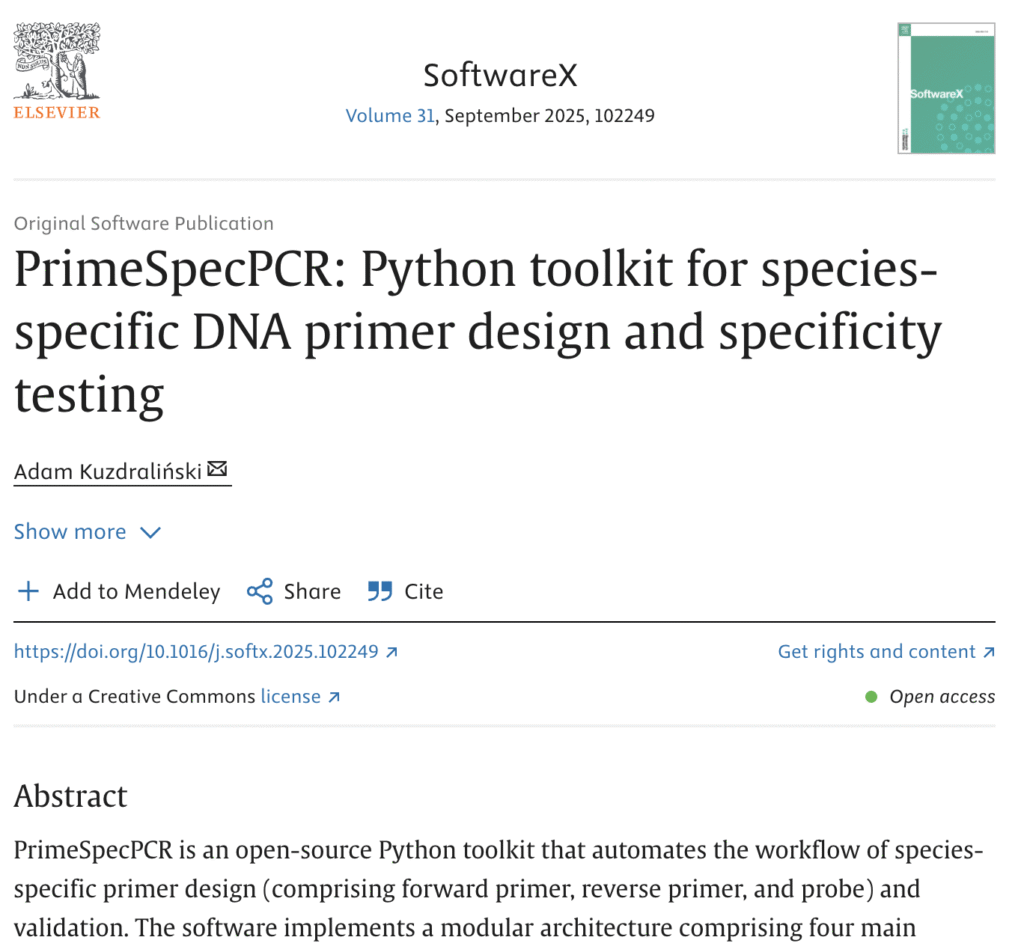Viewport: 1024px width, 949px height.
Task: Expand the Show more section
Action: [x=70, y=532]
